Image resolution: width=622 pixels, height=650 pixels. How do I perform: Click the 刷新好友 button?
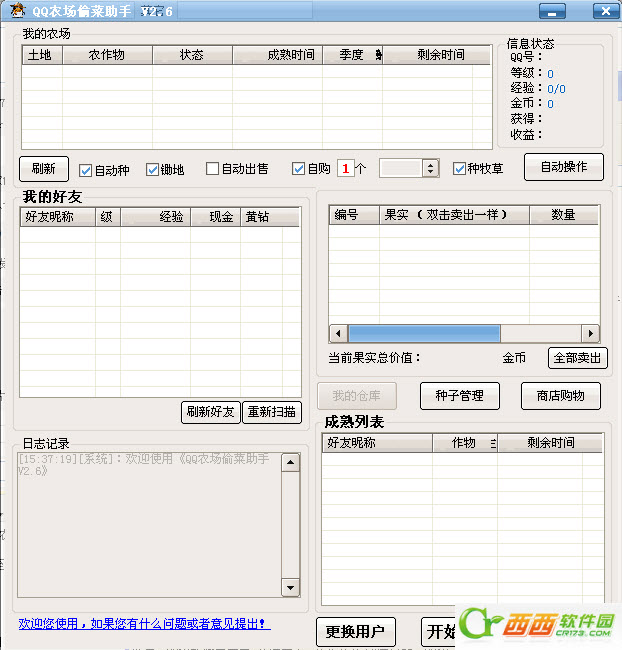pyautogui.click(x=211, y=412)
